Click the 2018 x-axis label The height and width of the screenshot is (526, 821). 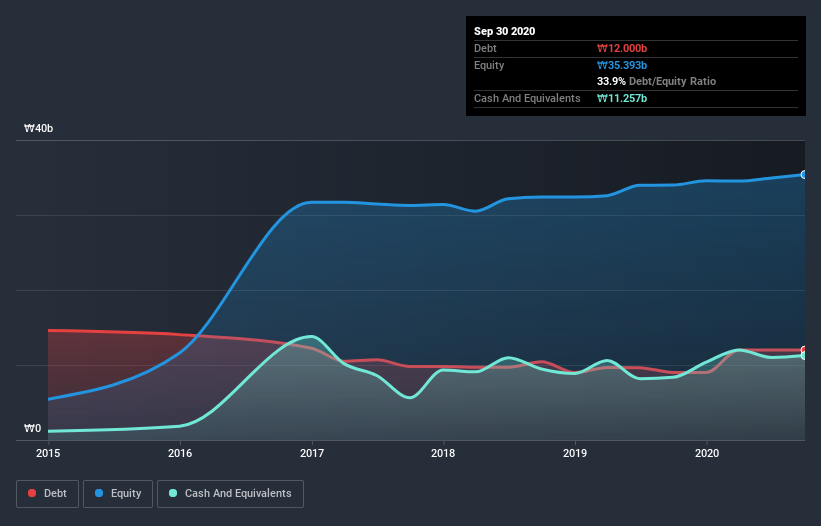pos(443,453)
